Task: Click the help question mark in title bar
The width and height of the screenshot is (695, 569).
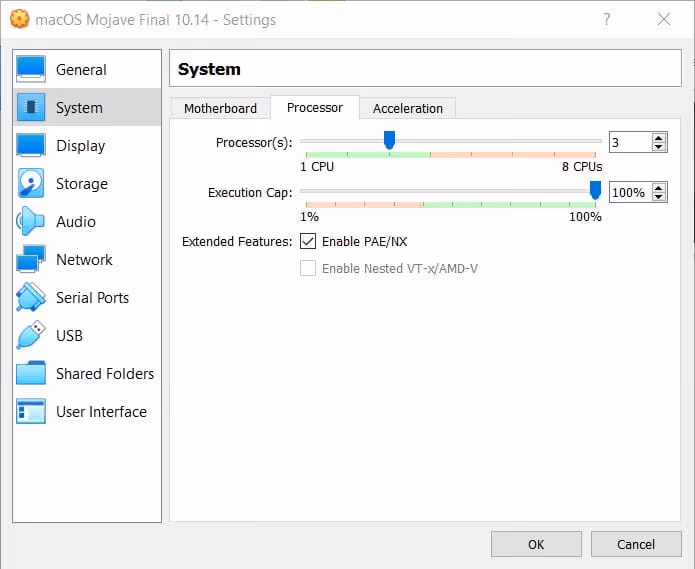Action: click(x=606, y=19)
